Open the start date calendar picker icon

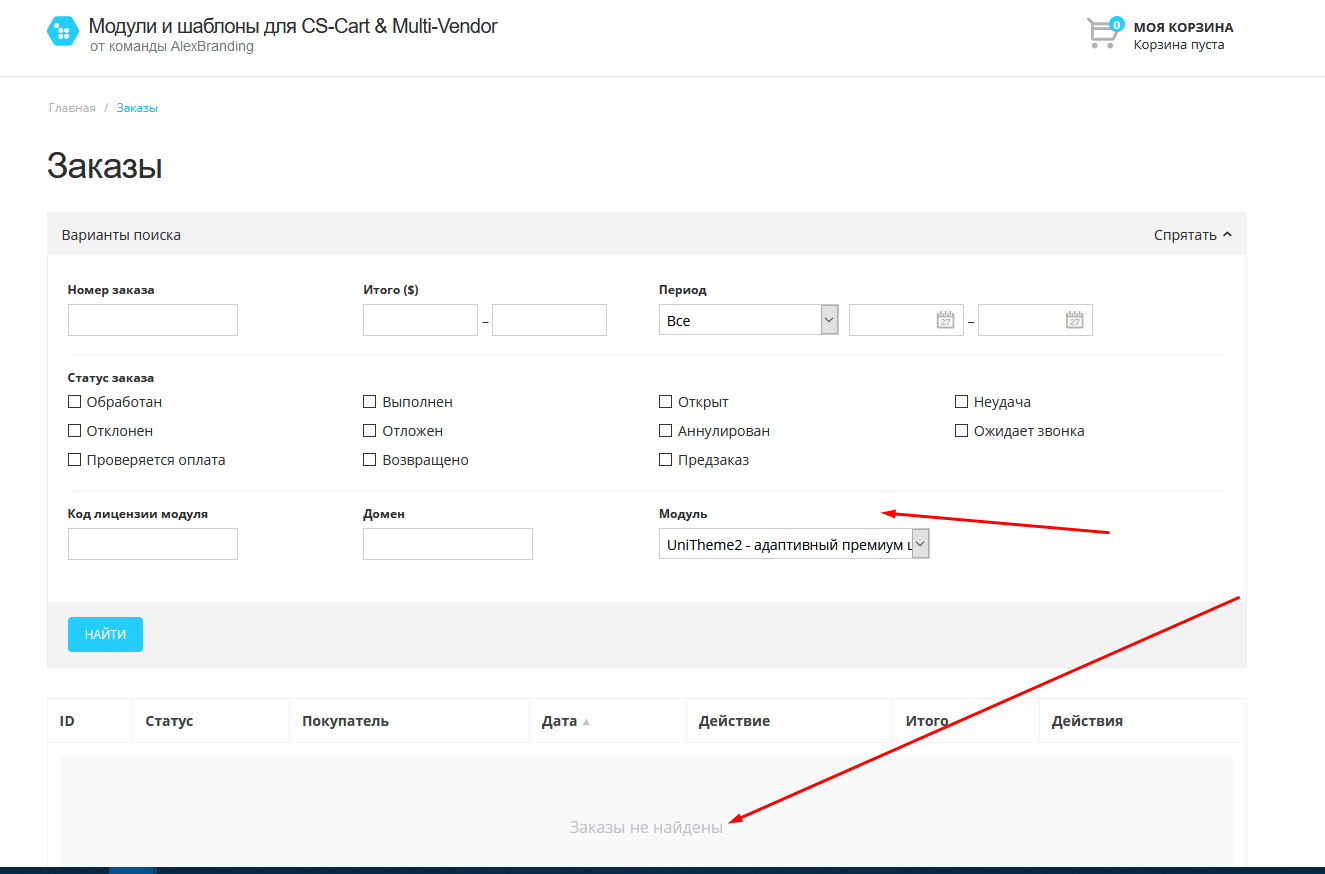click(x=945, y=320)
